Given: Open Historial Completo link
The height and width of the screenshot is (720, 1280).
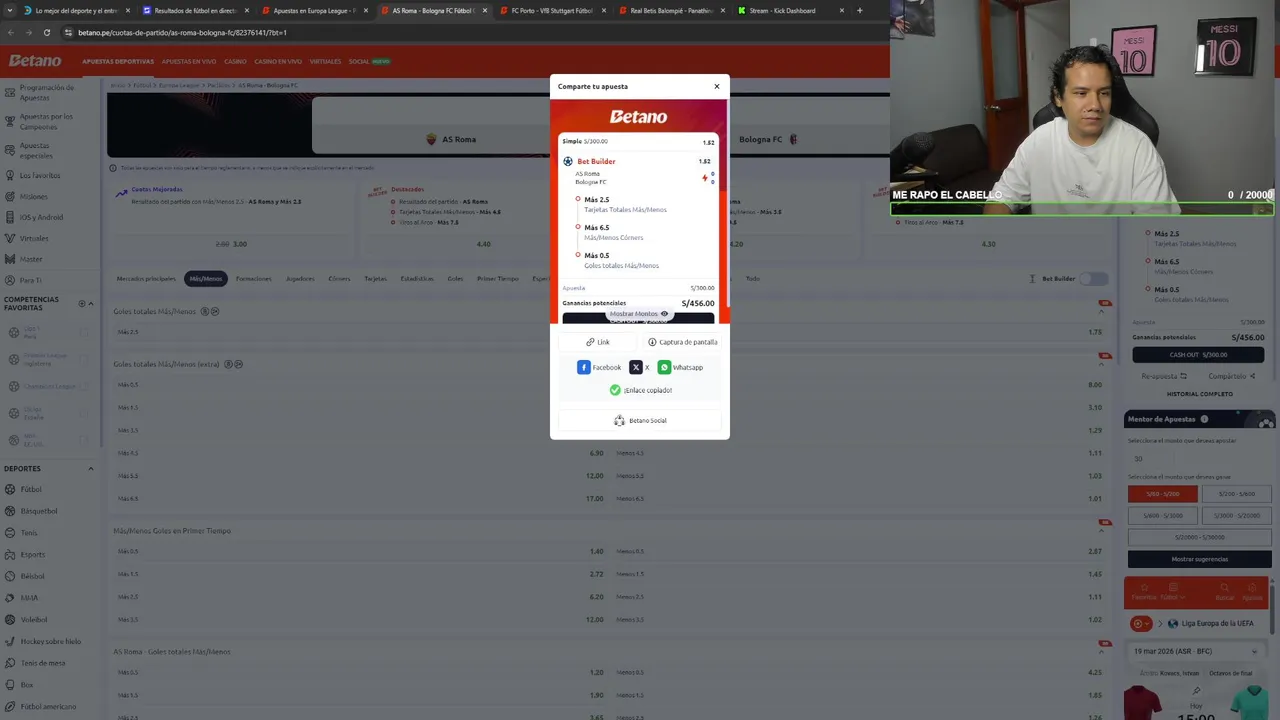Looking at the screenshot, I should (x=1199, y=394).
